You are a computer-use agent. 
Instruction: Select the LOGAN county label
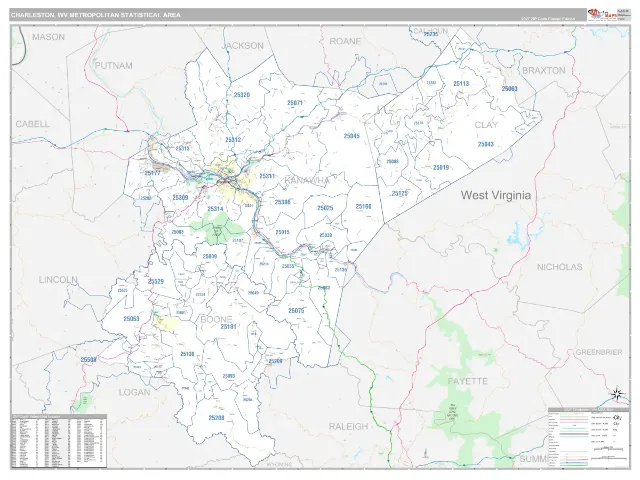[134, 393]
